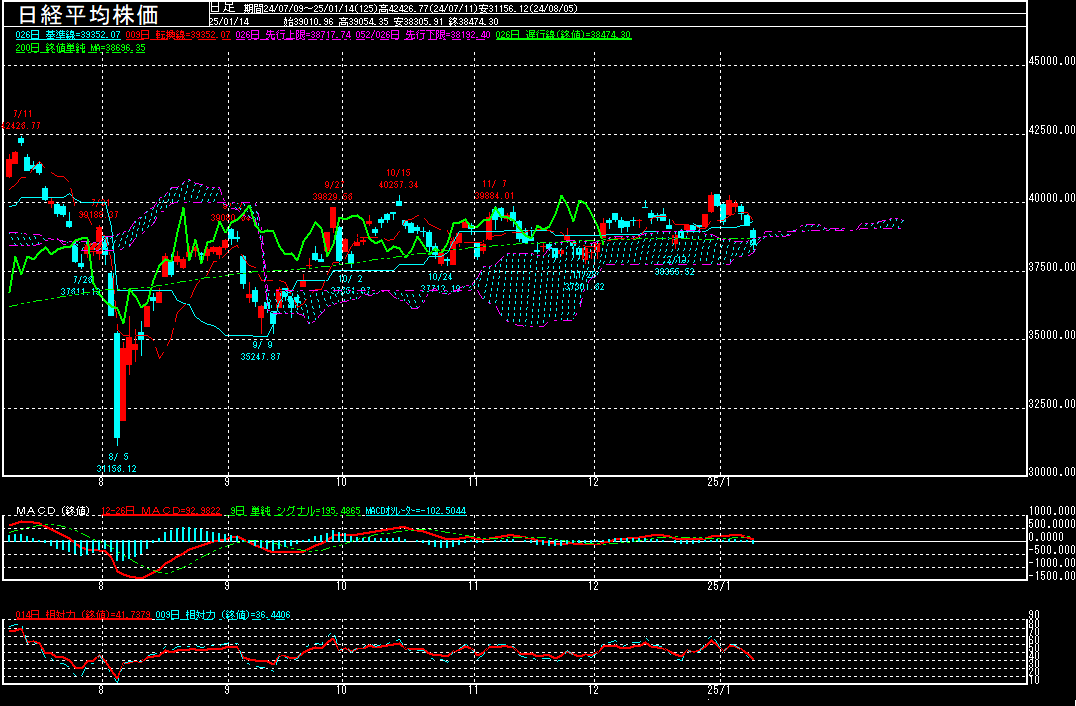Click the 10/15 40257.34 peak annotation

398,178
